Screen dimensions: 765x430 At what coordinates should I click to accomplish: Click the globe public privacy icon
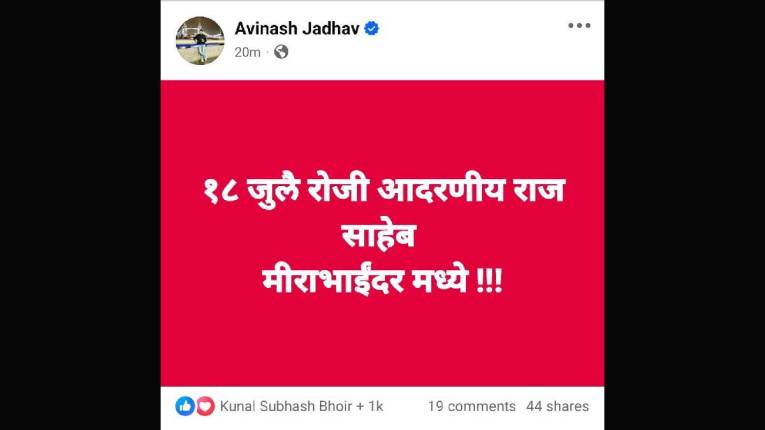pos(281,52)
